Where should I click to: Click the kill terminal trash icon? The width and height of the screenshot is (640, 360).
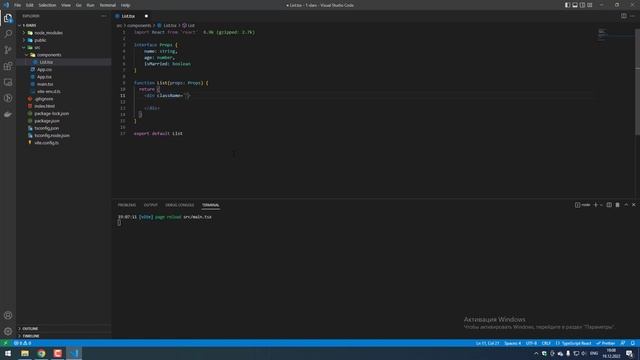pyautogui.click(x=618, y=205)
